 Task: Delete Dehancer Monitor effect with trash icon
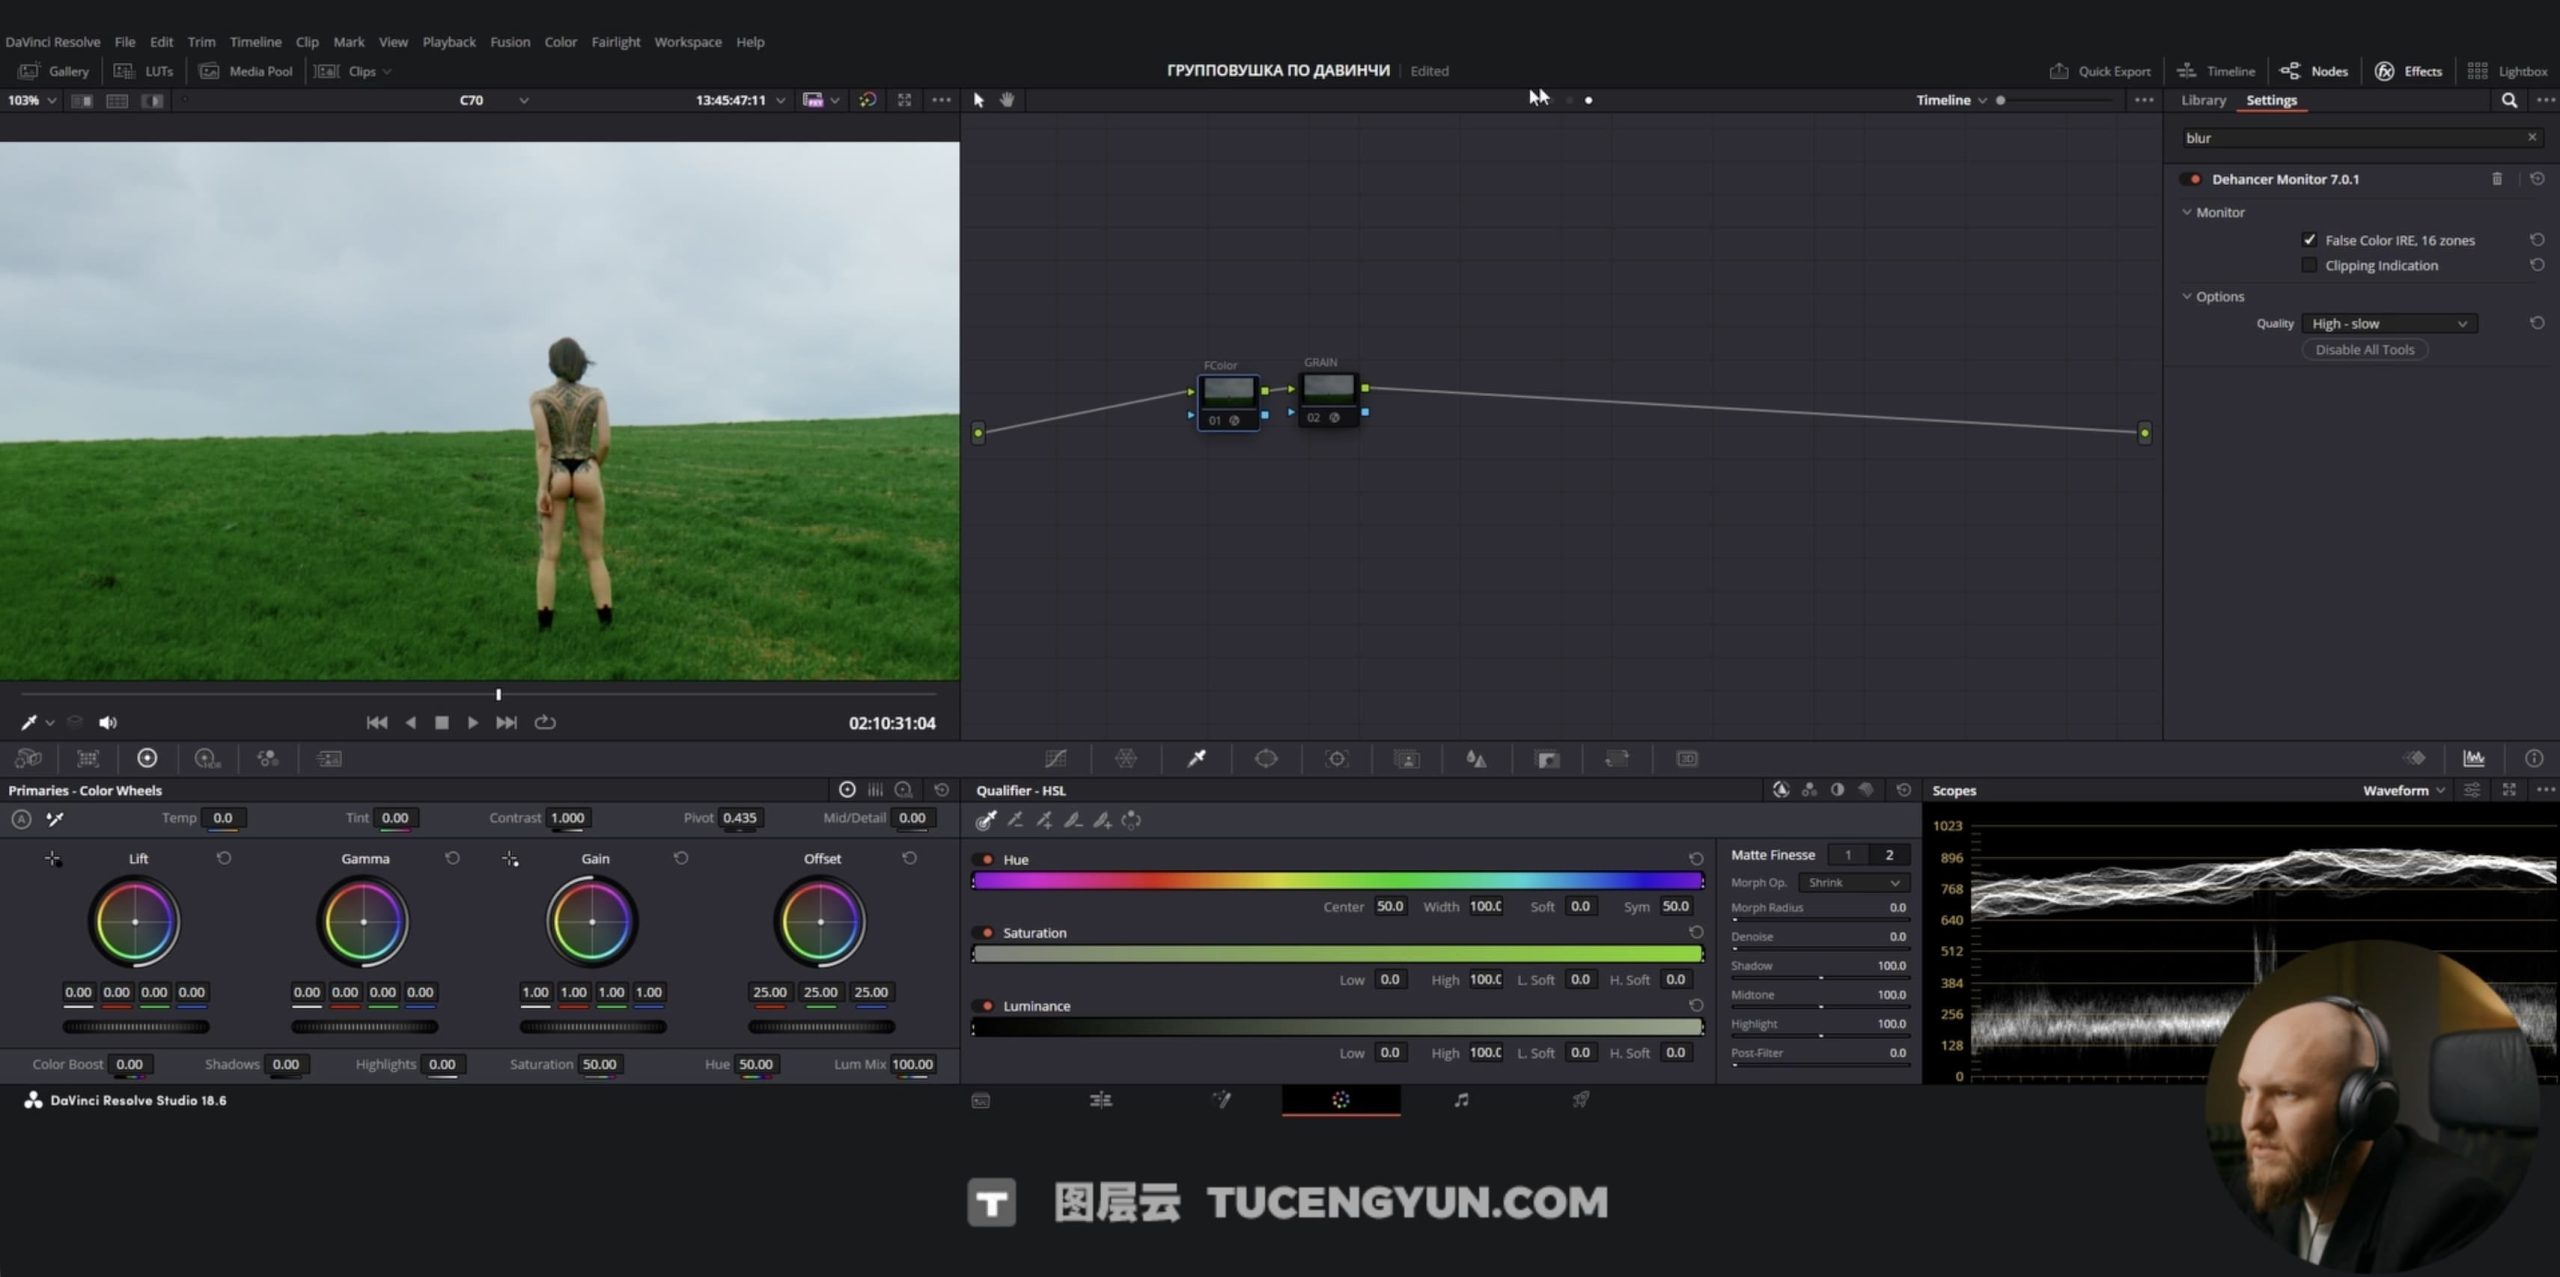[2497, 179]
